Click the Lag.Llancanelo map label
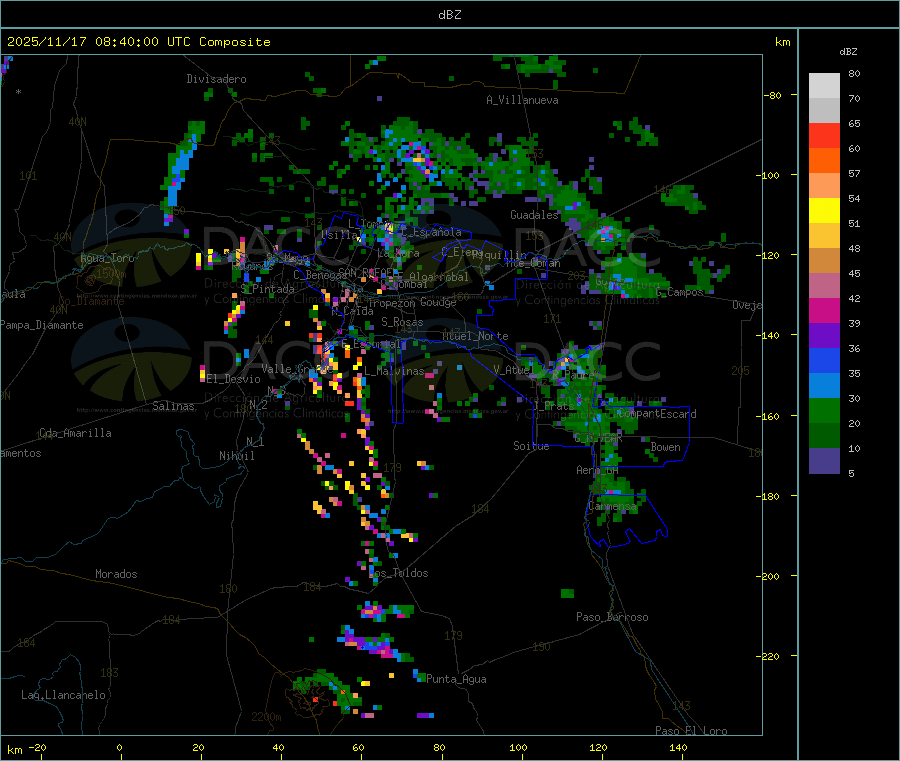This screenshot has width=900, height=761. [63, 695]
